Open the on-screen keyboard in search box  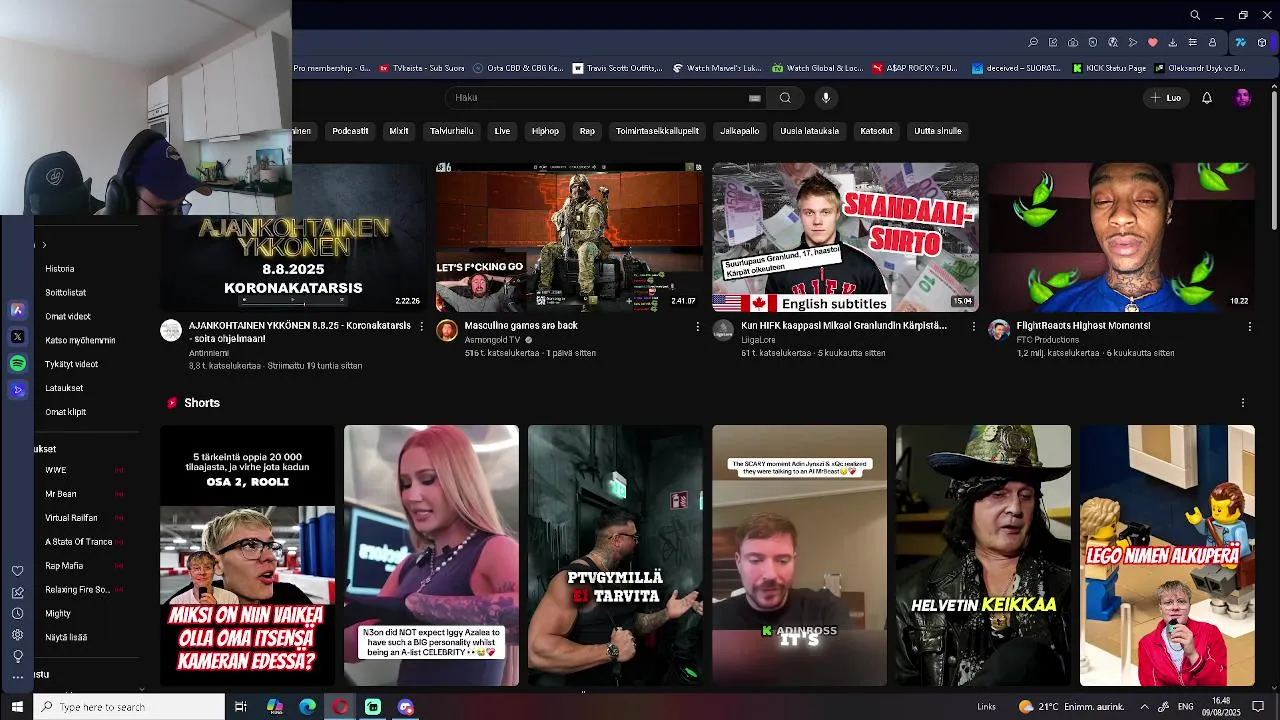[x=754, y=98]
